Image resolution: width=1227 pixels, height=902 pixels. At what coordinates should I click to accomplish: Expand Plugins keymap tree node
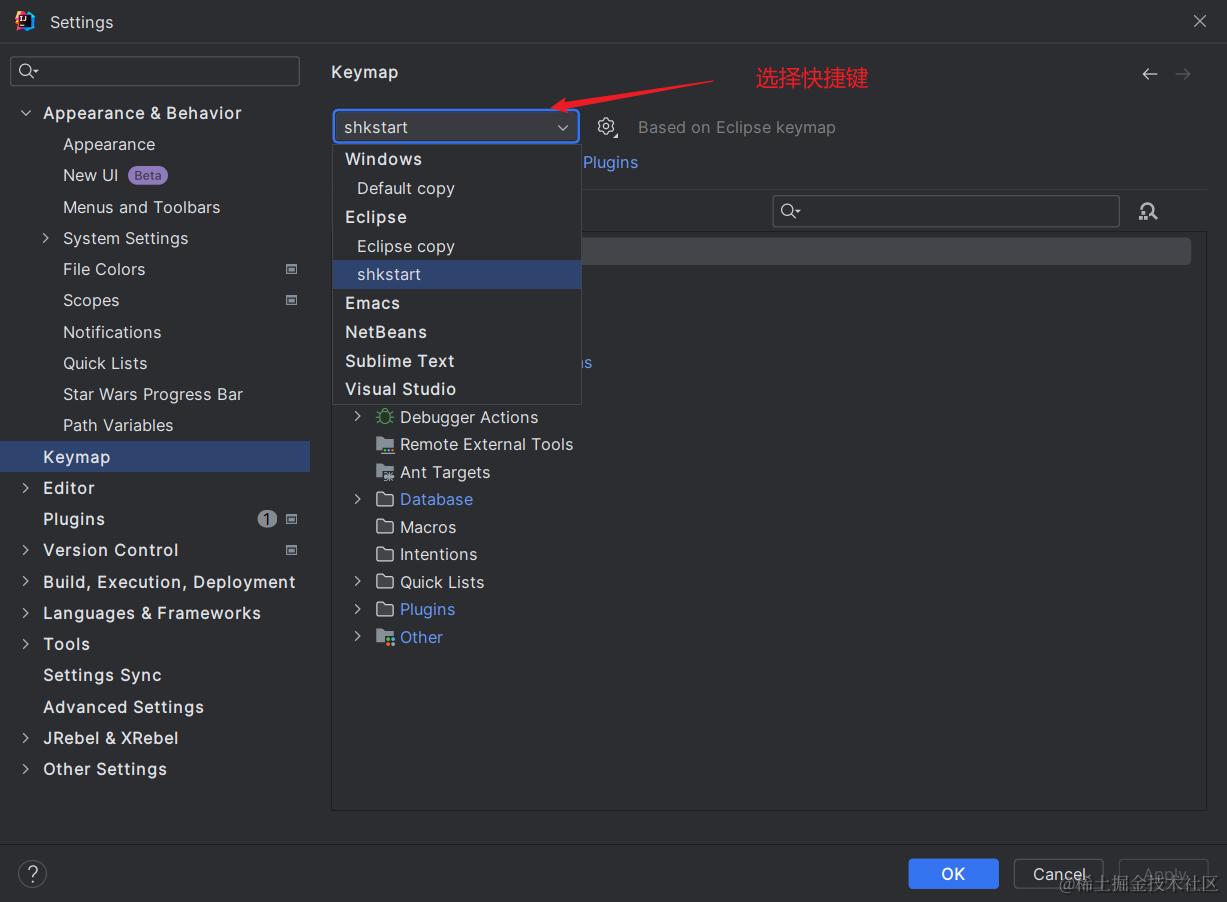tap(358, 609)
